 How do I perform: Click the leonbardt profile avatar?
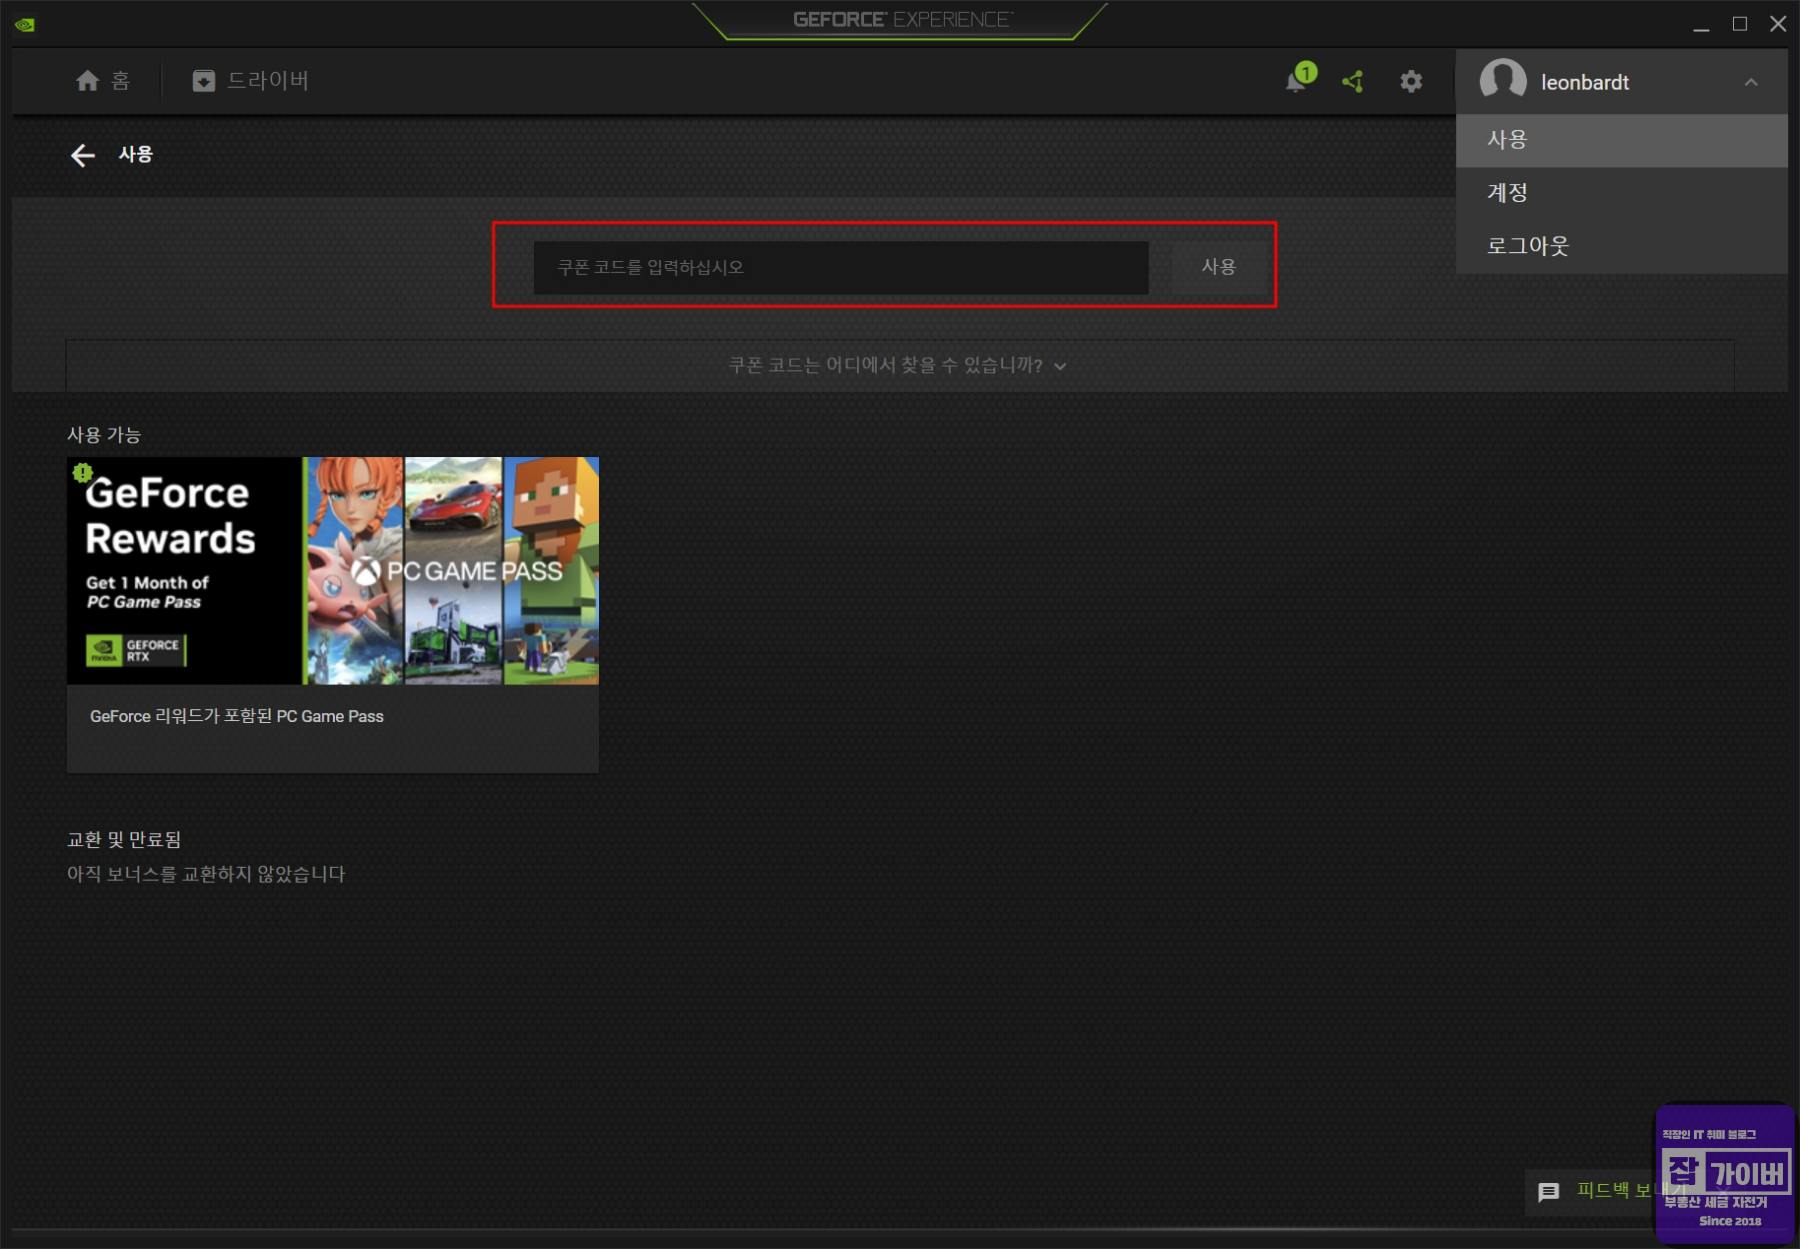[x=1503, y=80]
